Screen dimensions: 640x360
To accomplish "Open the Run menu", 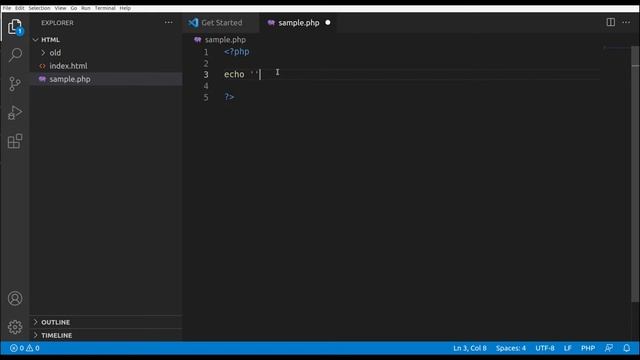I will (x=86, y=8).
